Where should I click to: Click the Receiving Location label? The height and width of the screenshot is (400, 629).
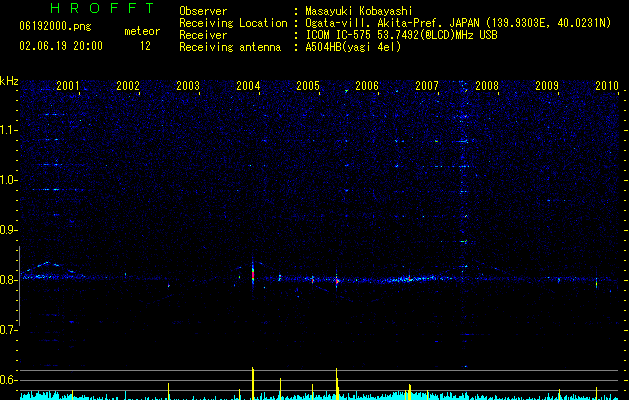pos(233,23)
